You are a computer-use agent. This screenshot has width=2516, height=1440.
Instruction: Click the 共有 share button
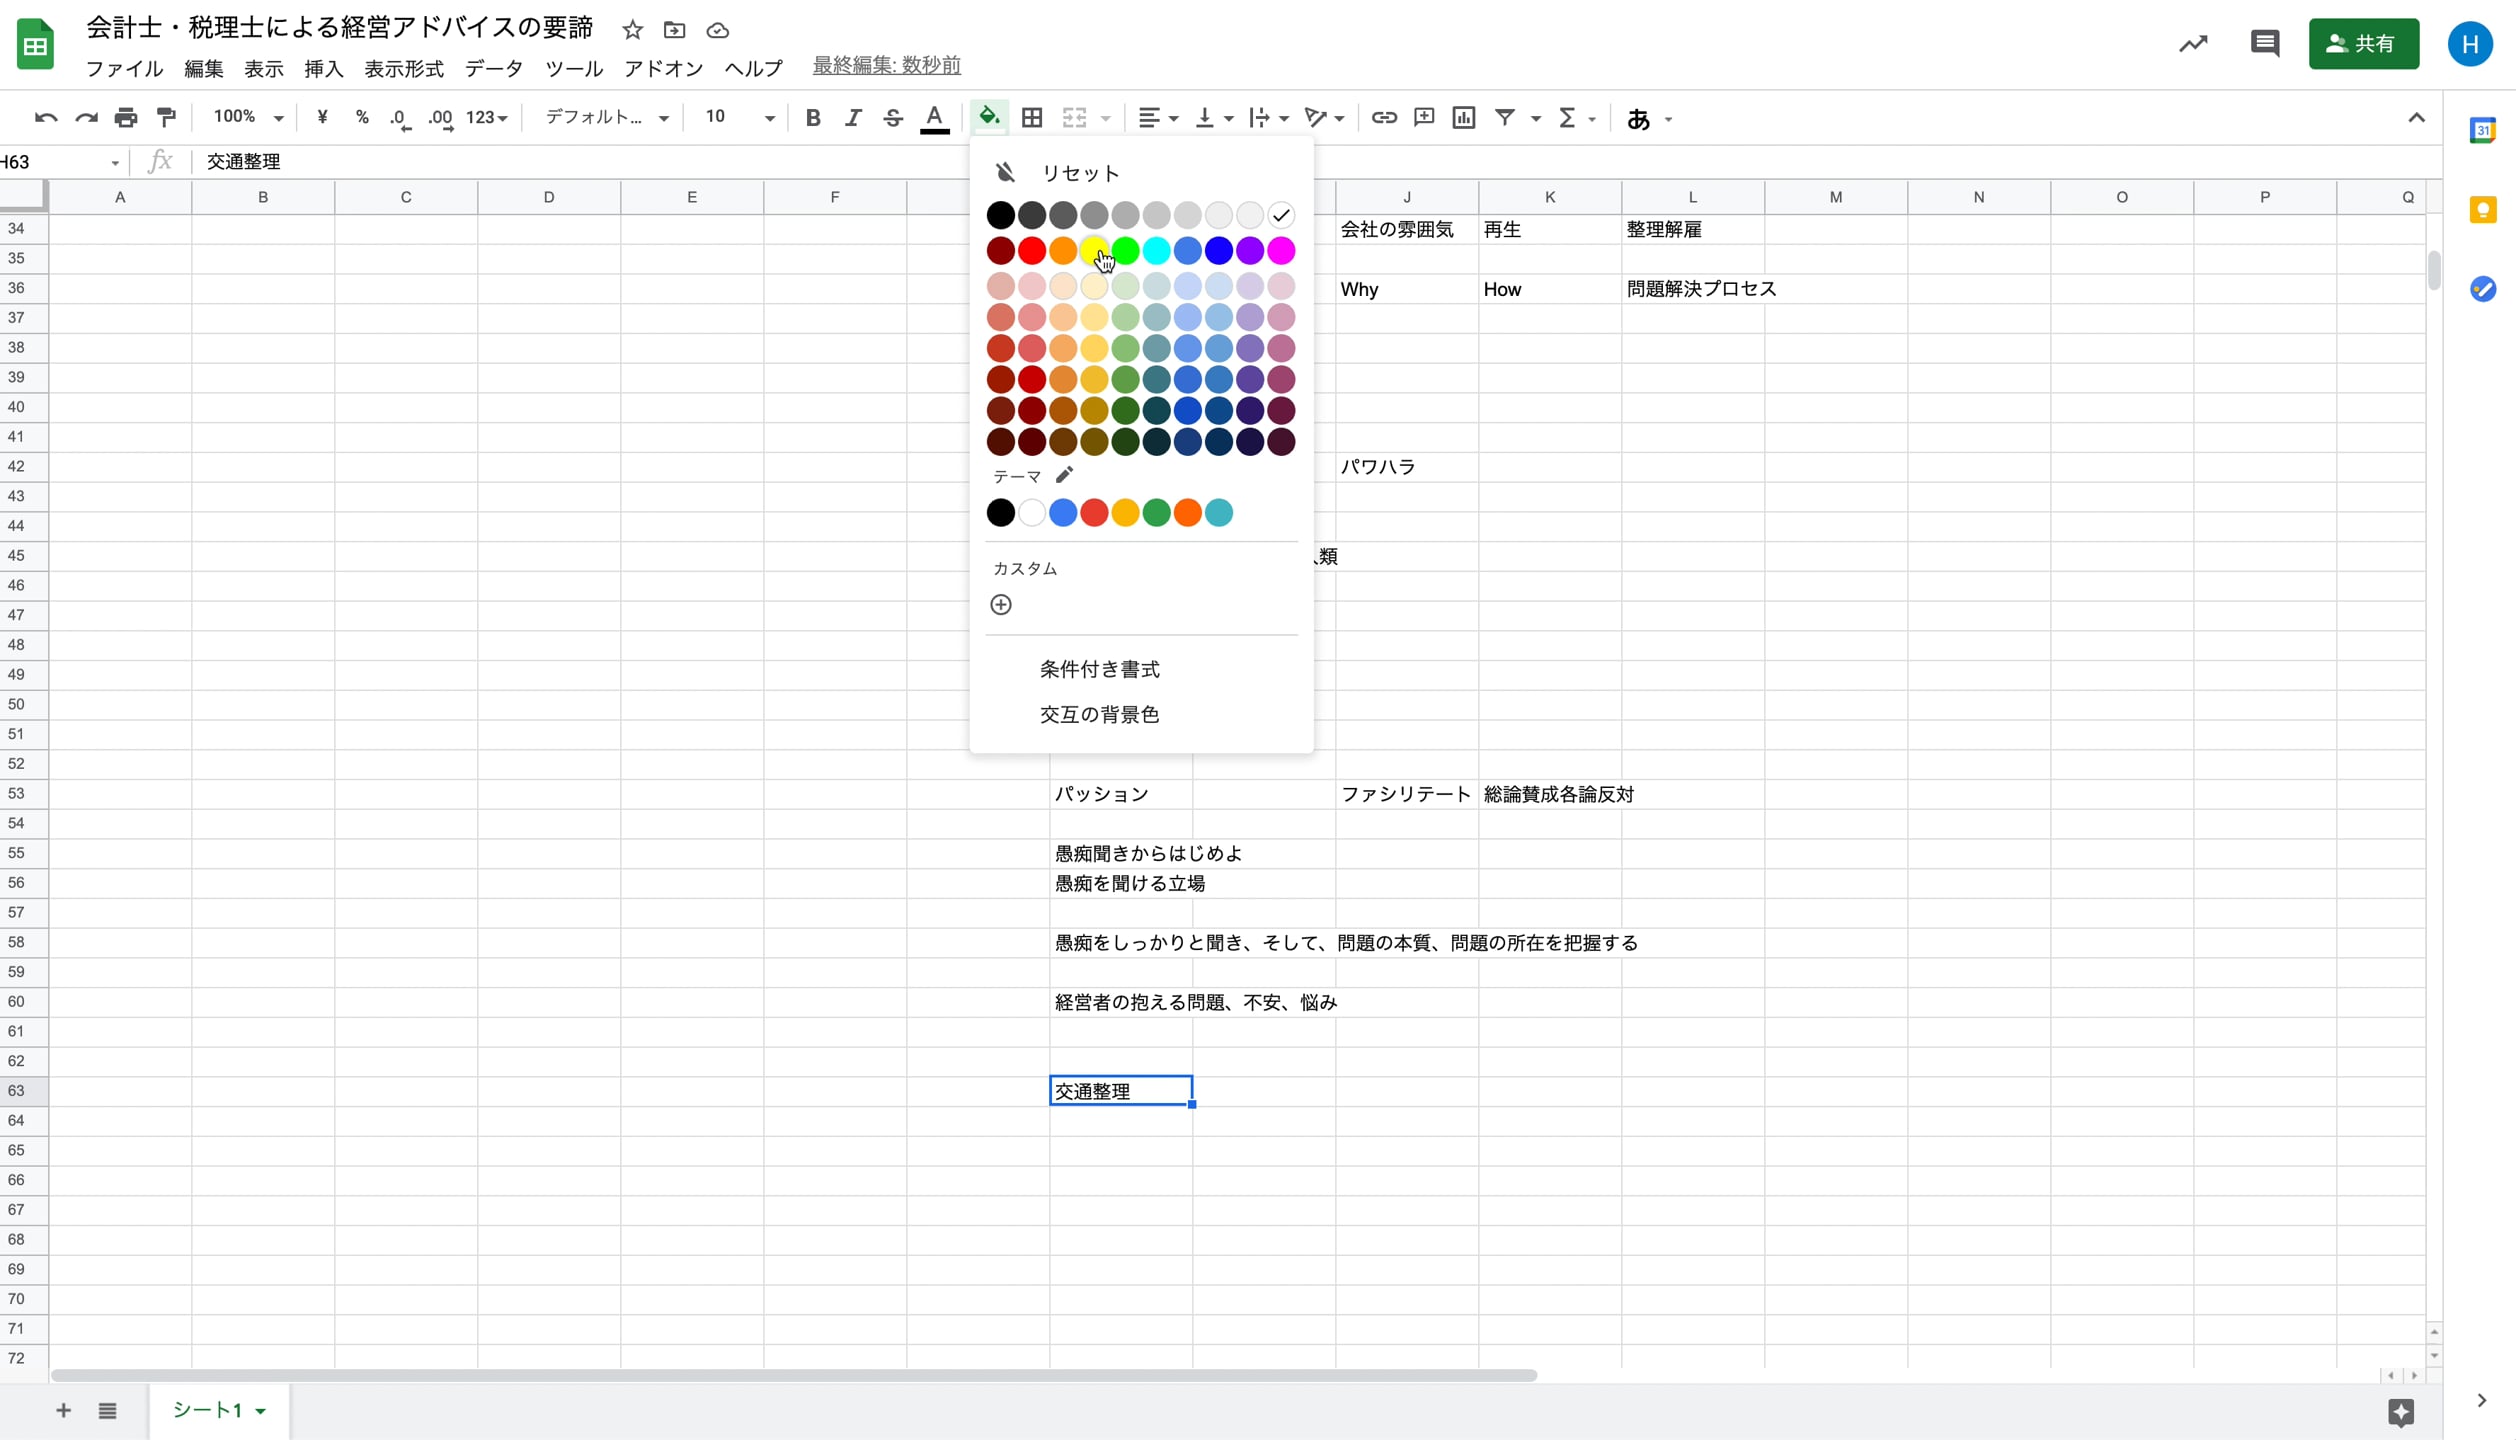[x=2364, y=43]
